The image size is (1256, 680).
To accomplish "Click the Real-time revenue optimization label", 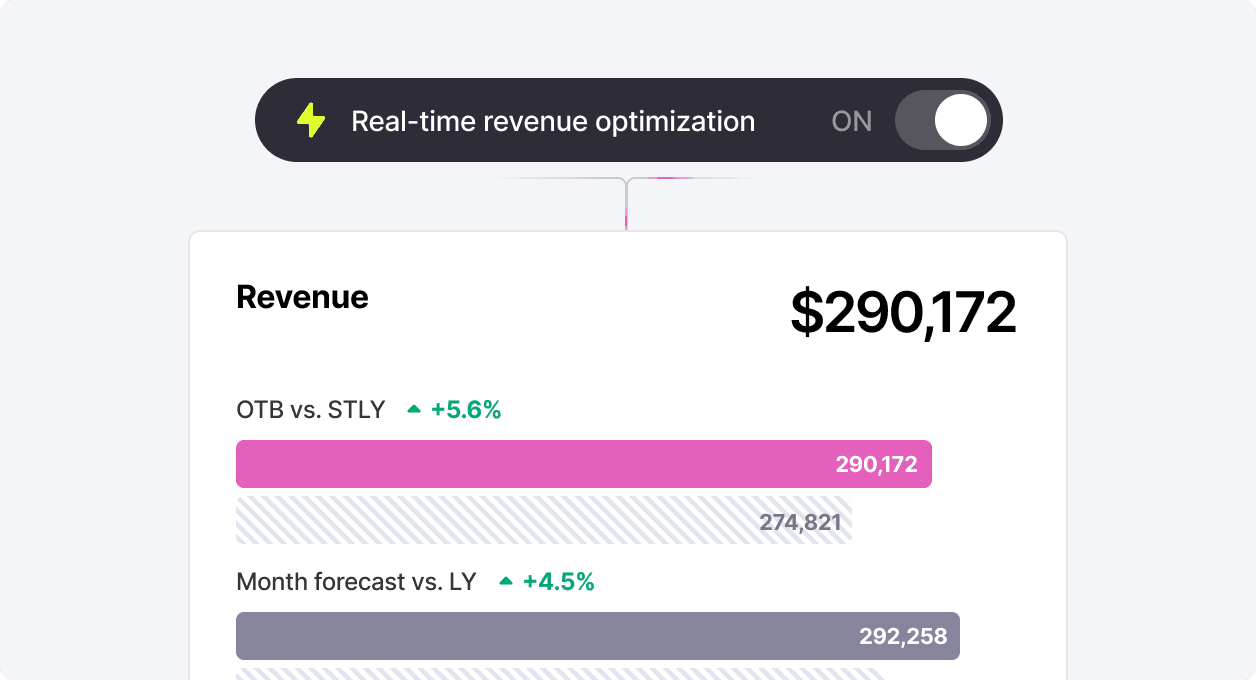I will coord(553,120).
